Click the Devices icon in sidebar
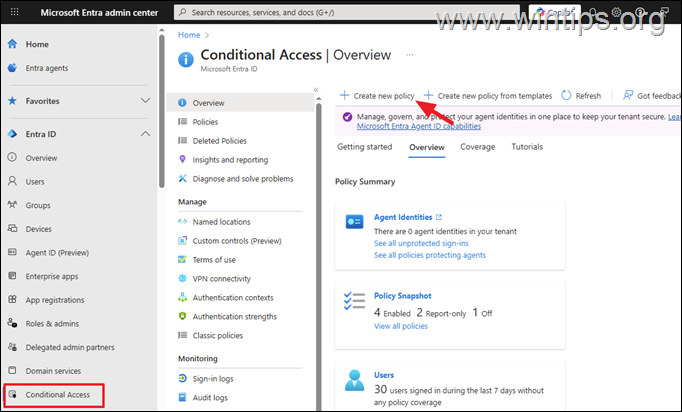Viewport: 682px width, 412px height. tap(12, 228)
